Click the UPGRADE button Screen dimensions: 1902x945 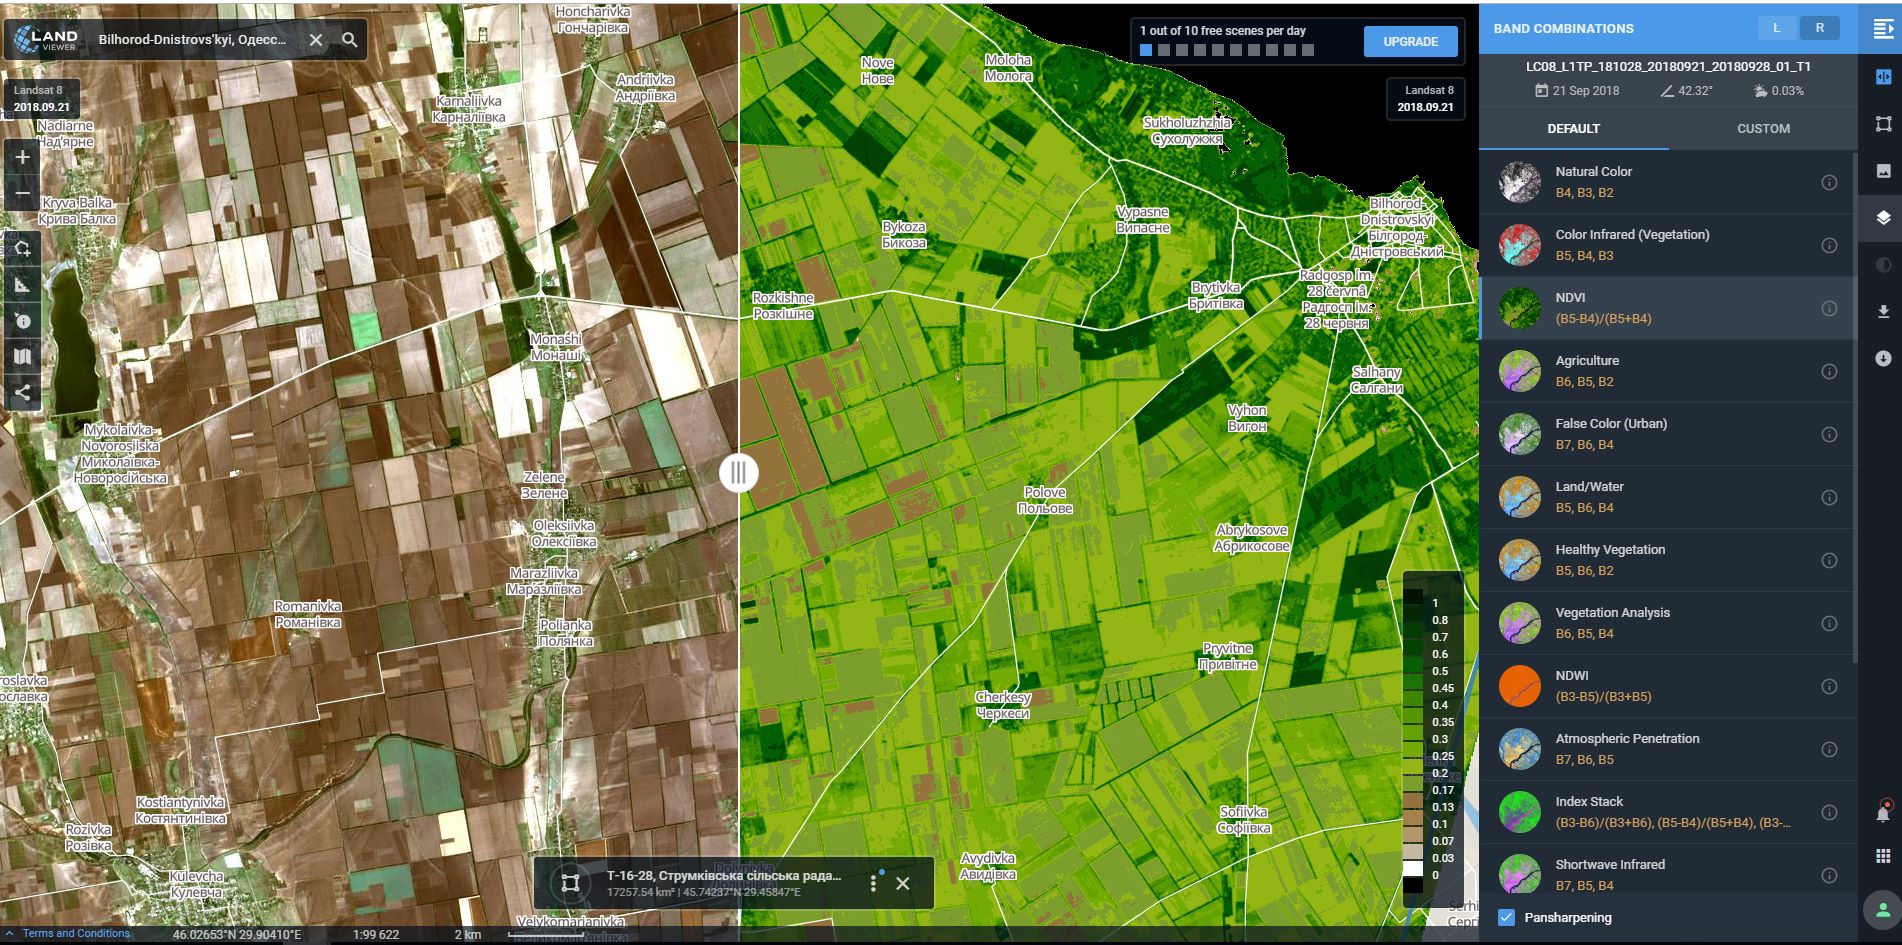[x=1410, y=41]
